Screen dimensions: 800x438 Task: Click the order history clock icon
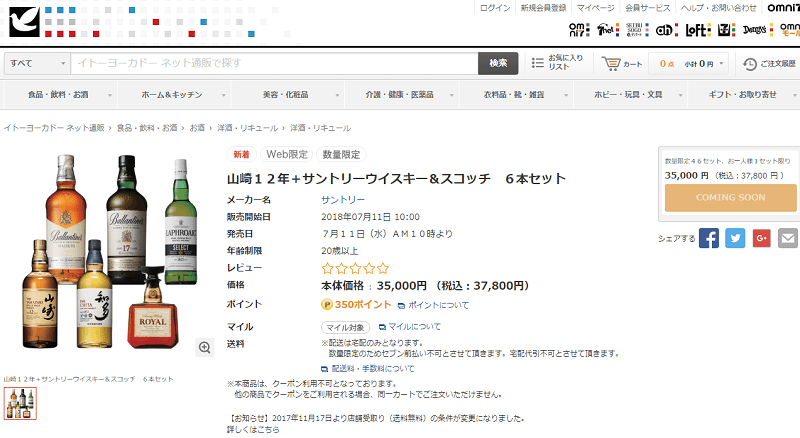point(749,64)
